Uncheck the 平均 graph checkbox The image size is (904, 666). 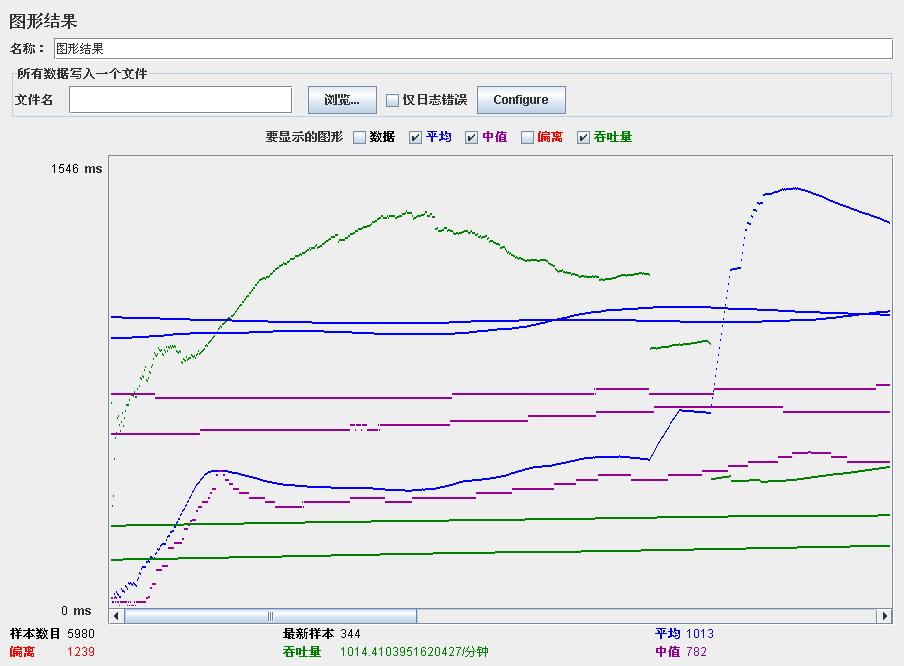pyautogui.click(x=415, y=137)
